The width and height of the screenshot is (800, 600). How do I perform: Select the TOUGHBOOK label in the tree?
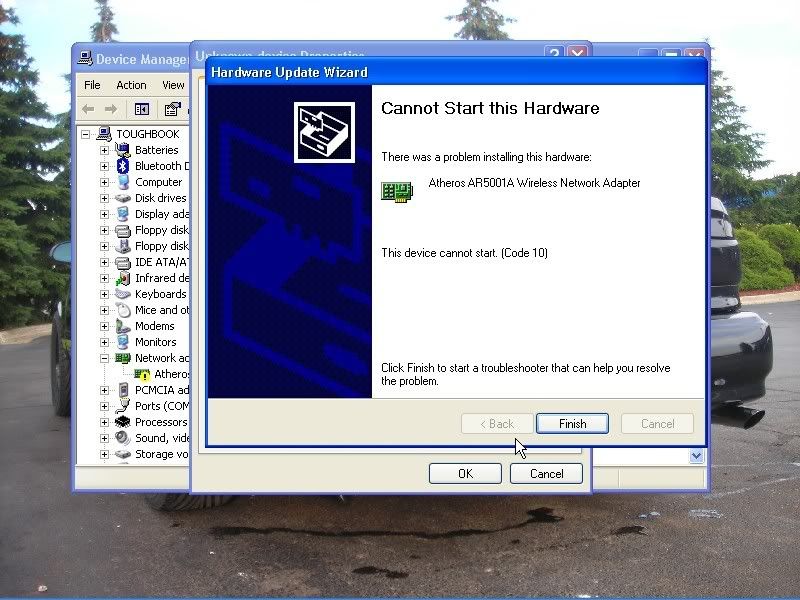click(x=148, y=134)
